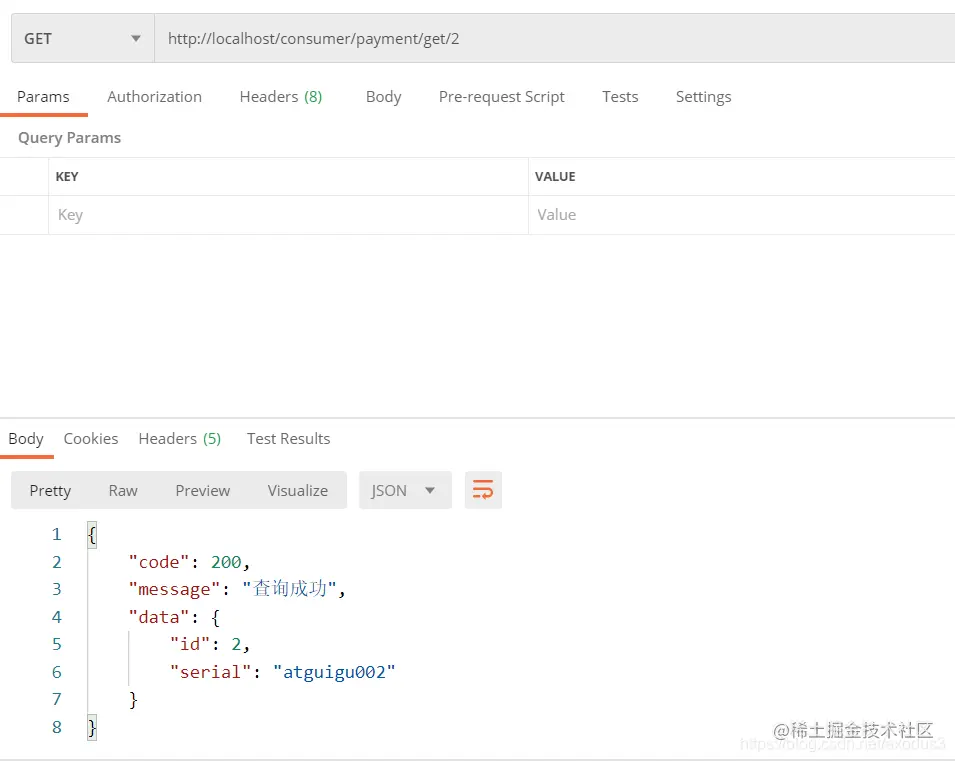Screen dimensions: 955x762
Task: Select the response Body tab
Action: pyautogui.click(x=26, y=439)
